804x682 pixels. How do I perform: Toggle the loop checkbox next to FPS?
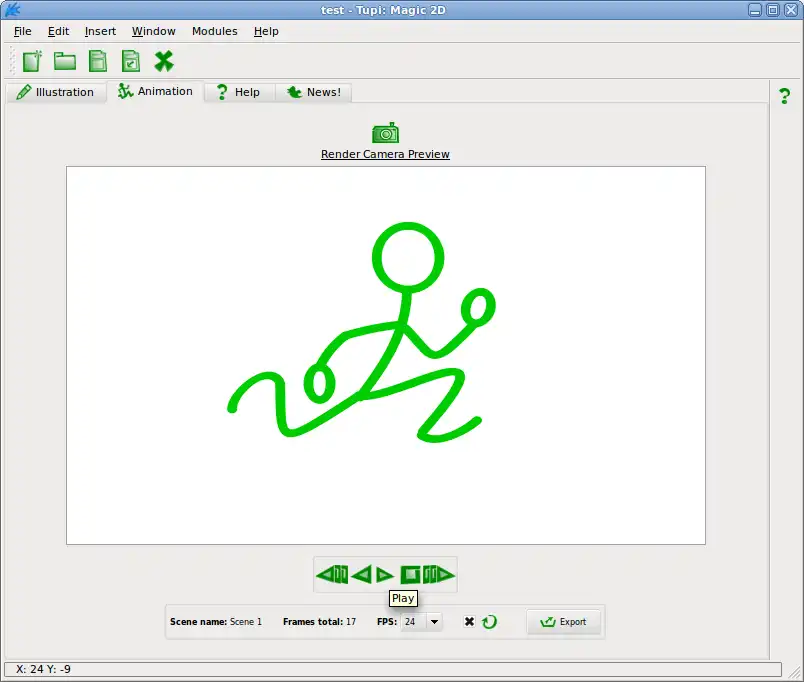[x=469, y=621]
